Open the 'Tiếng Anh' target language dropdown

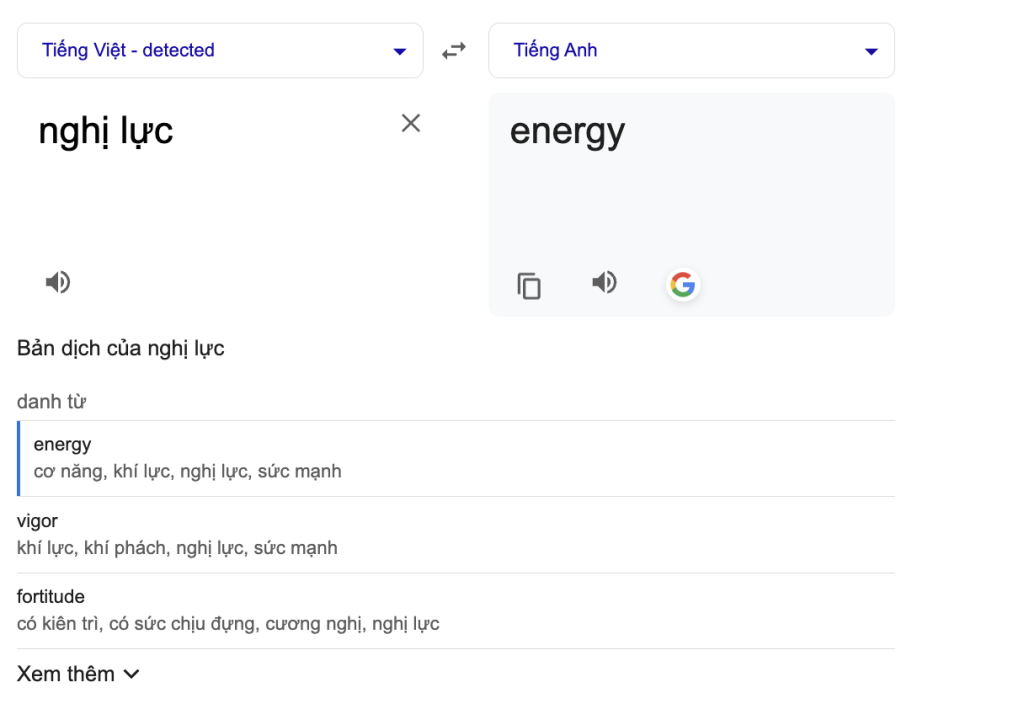click(x=690, y=50)
